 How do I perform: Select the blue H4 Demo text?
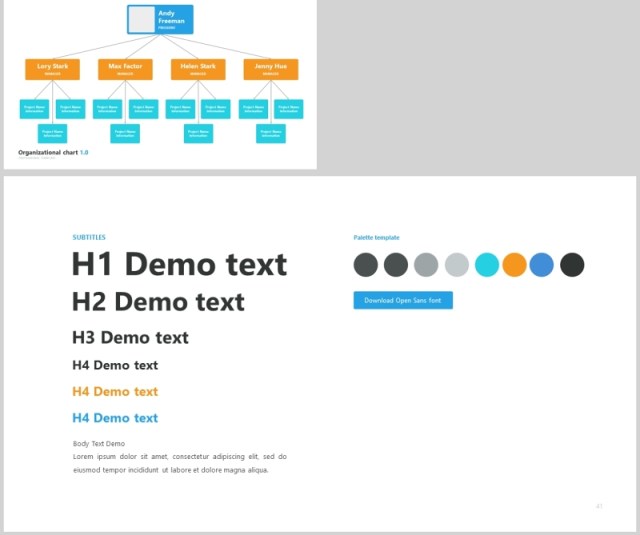(x=115, y=418)
